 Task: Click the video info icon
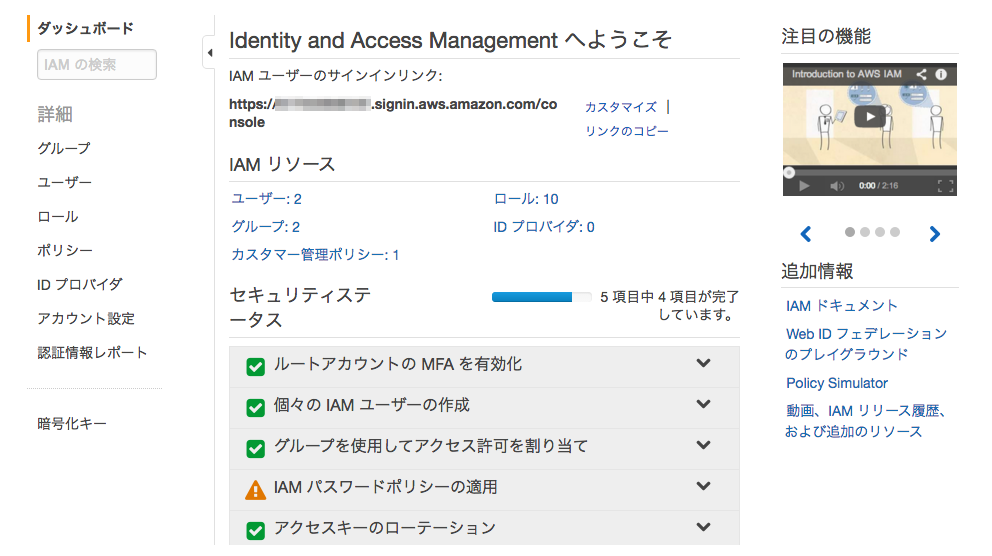(941, 74)
